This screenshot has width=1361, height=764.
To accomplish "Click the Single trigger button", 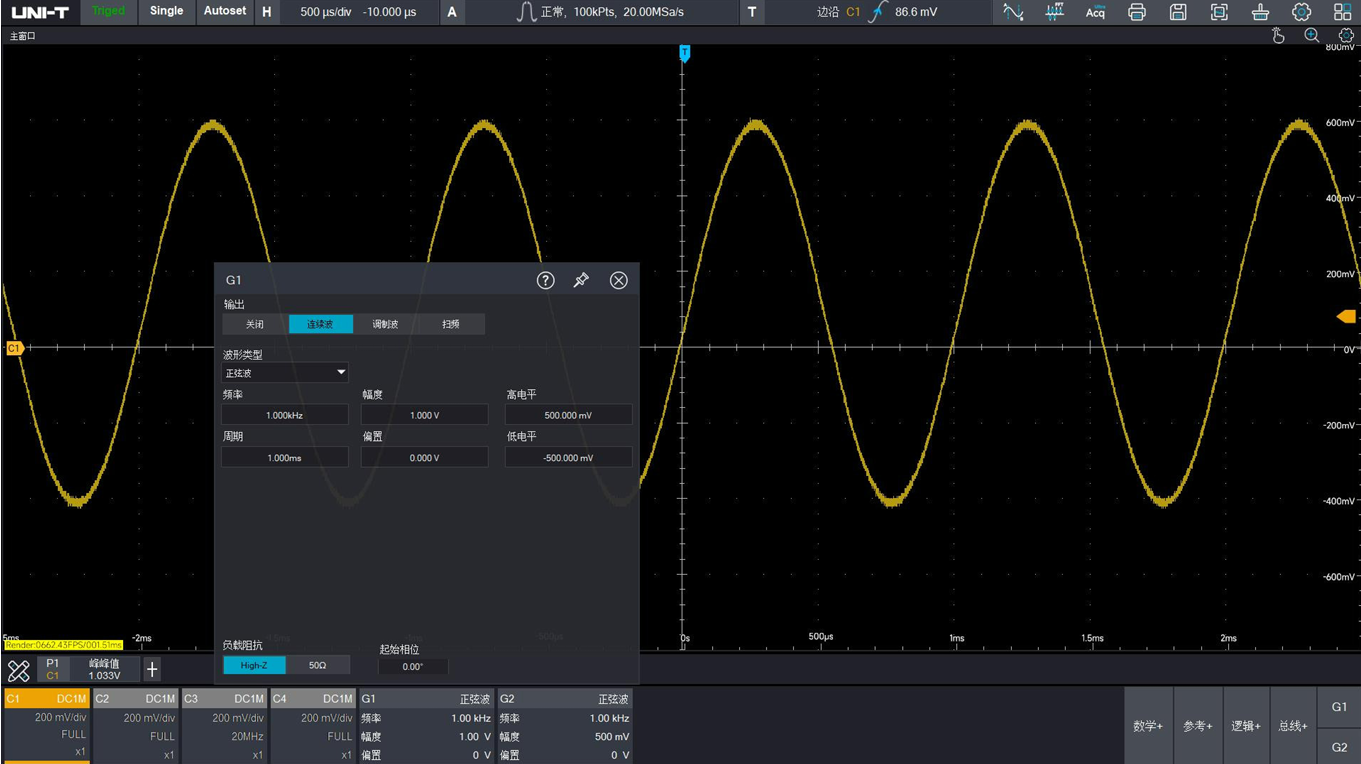I will tap(167, 11).
